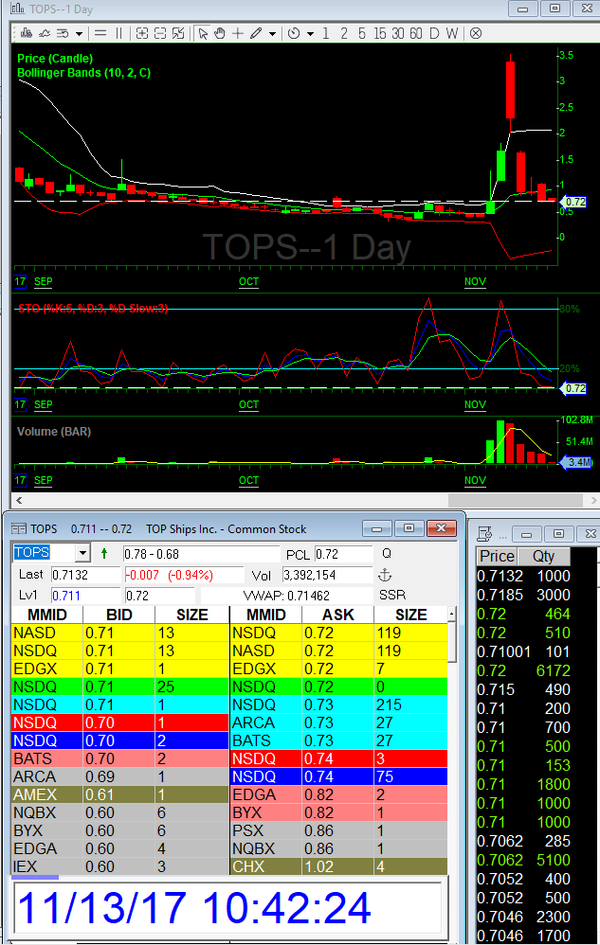The height and width of the screenshot is (945, 600).
Task: Switch chart to daily D interval
Action: [434, 33]
